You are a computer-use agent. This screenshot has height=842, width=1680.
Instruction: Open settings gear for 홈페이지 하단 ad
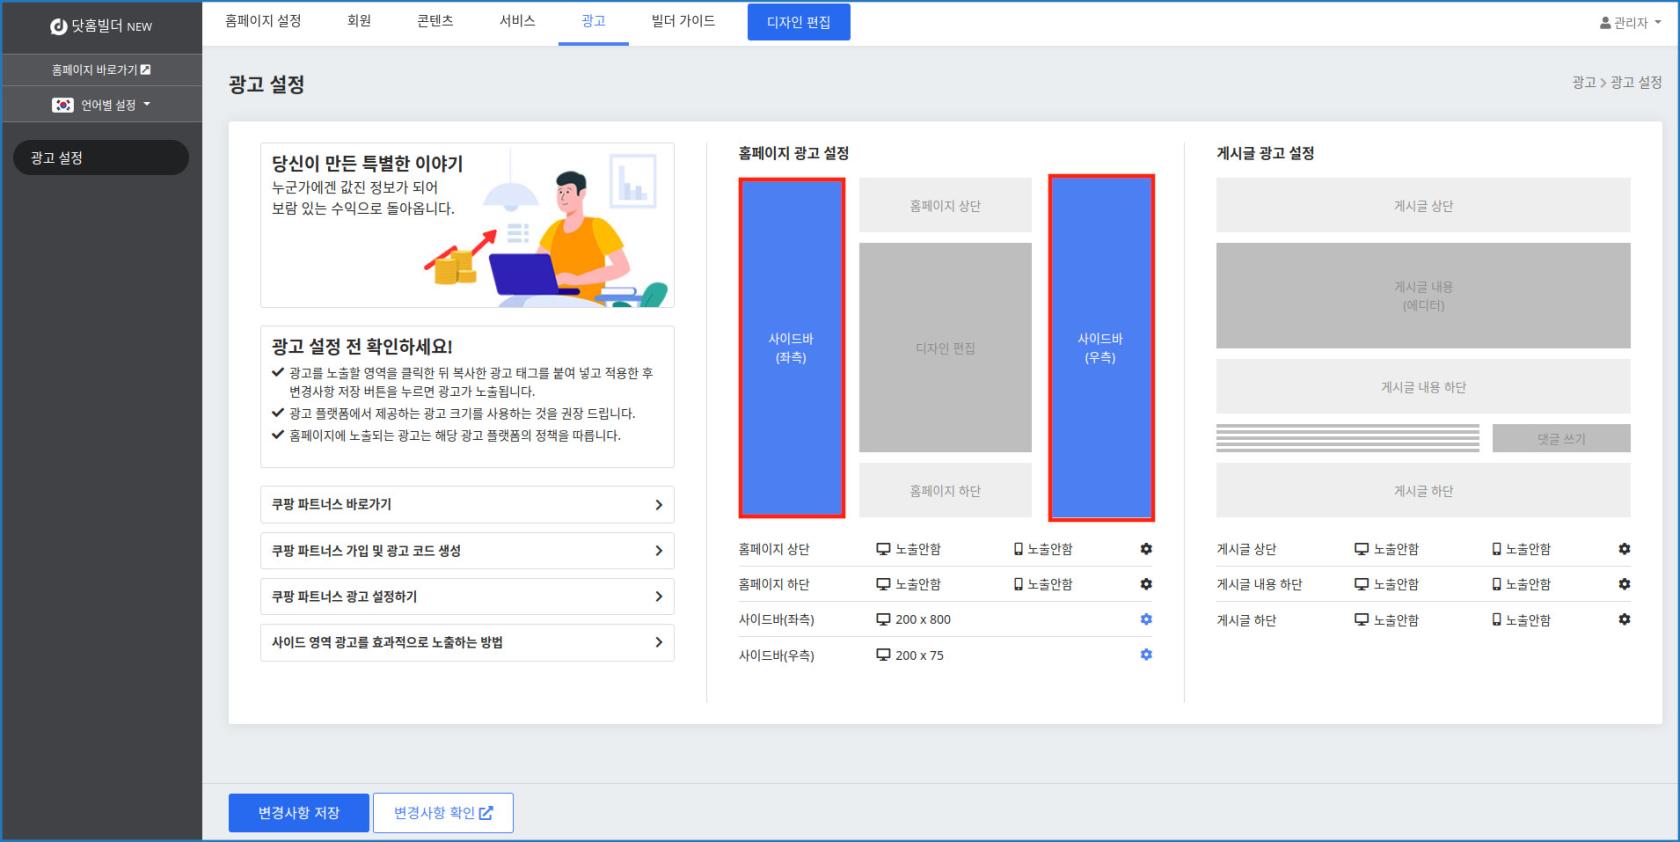(1146, 584)
